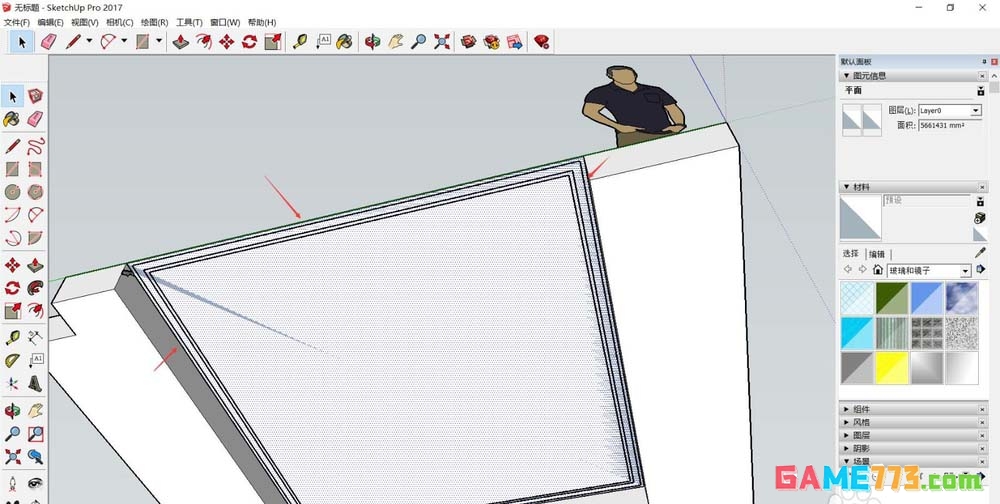Open the 工具(T) menu
Screen dimensions: 1000x504
pyautogui.click(x=189, y=22)
